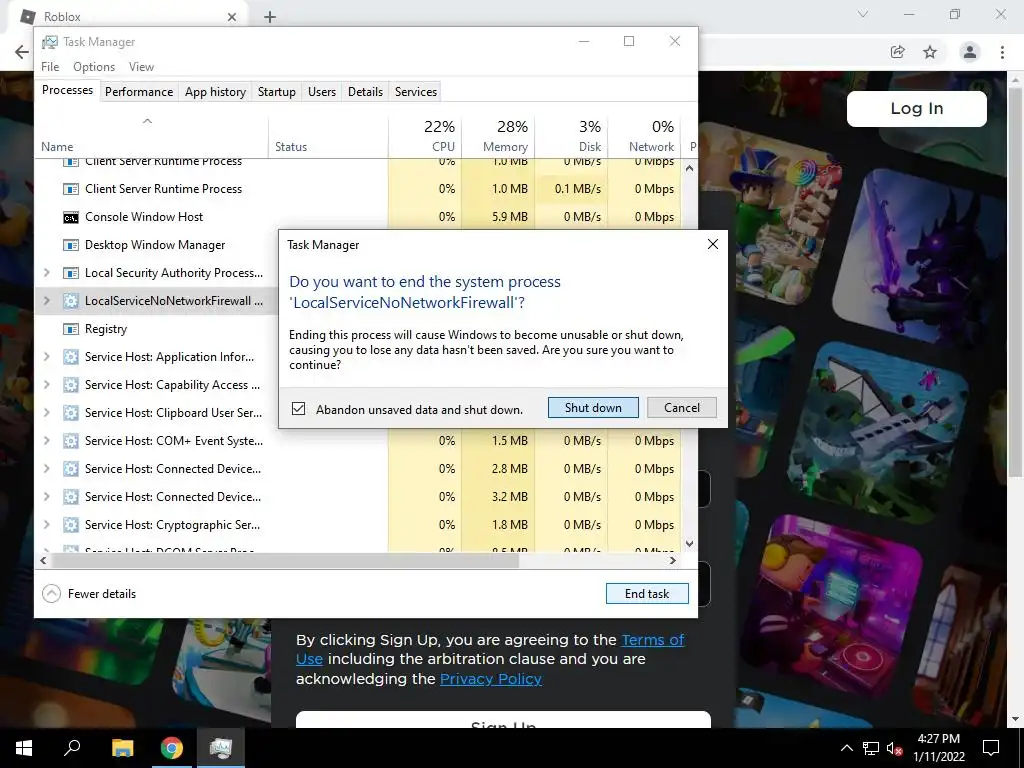Click the Registry process icon

click(x=71, y=329)
